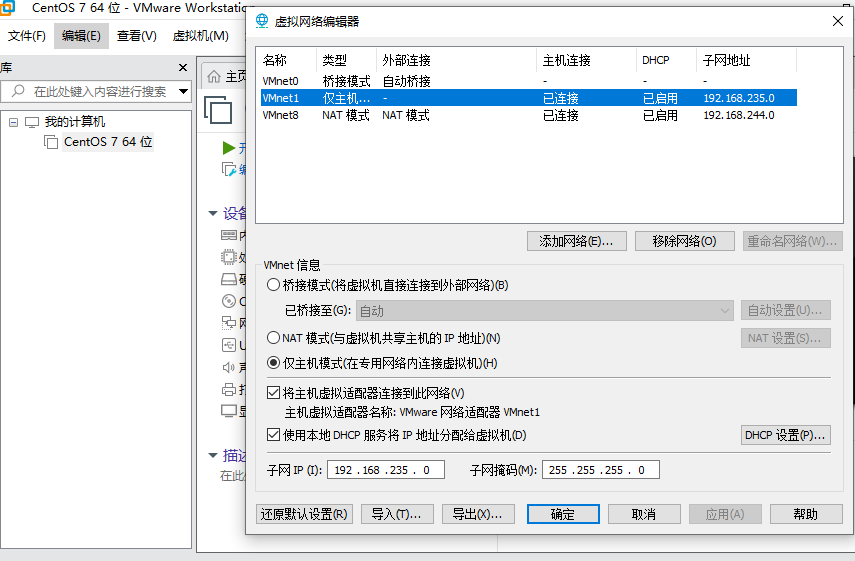Screen dimensions: 855x561
Task: Select the VMnet8 row in network list
Action: click(x=528, y=115)
